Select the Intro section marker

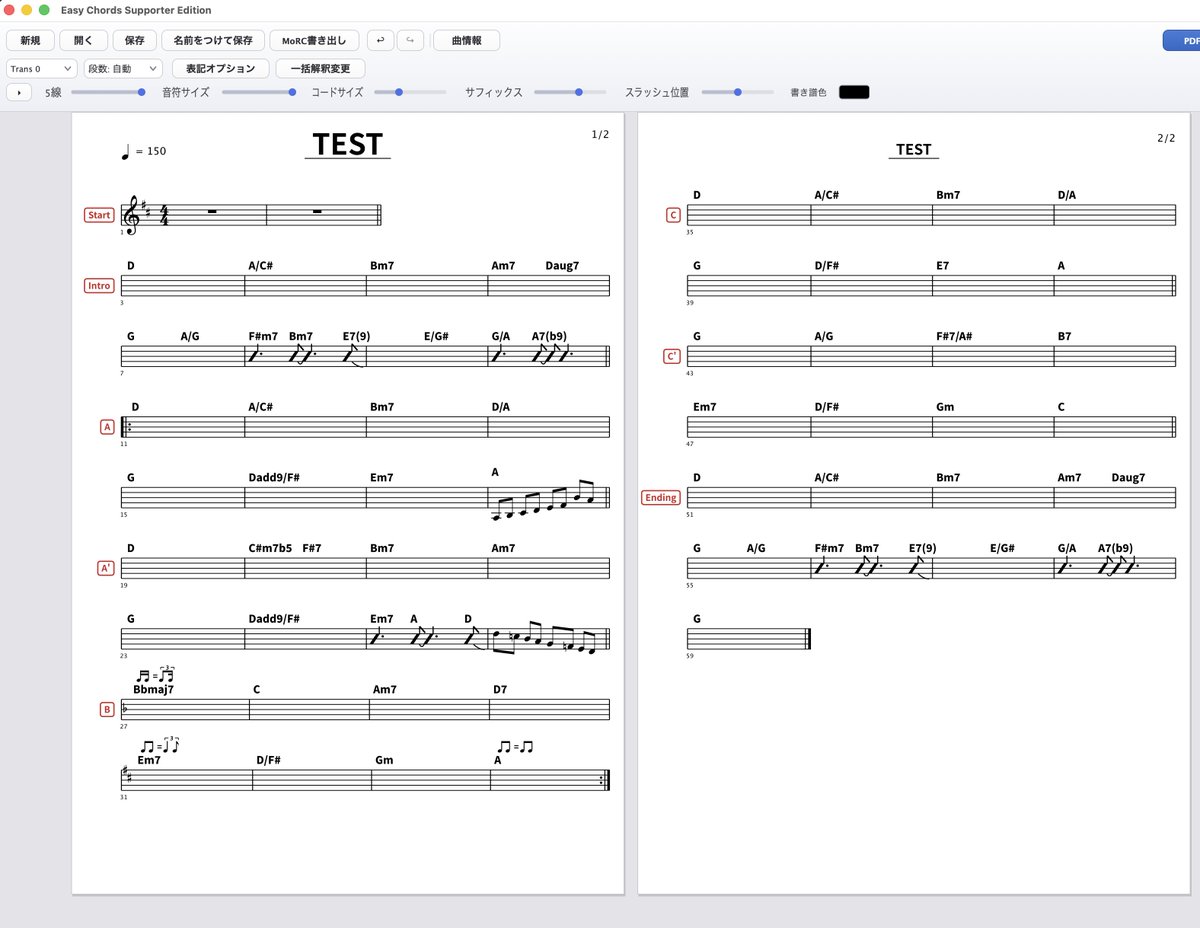point(99,286)
